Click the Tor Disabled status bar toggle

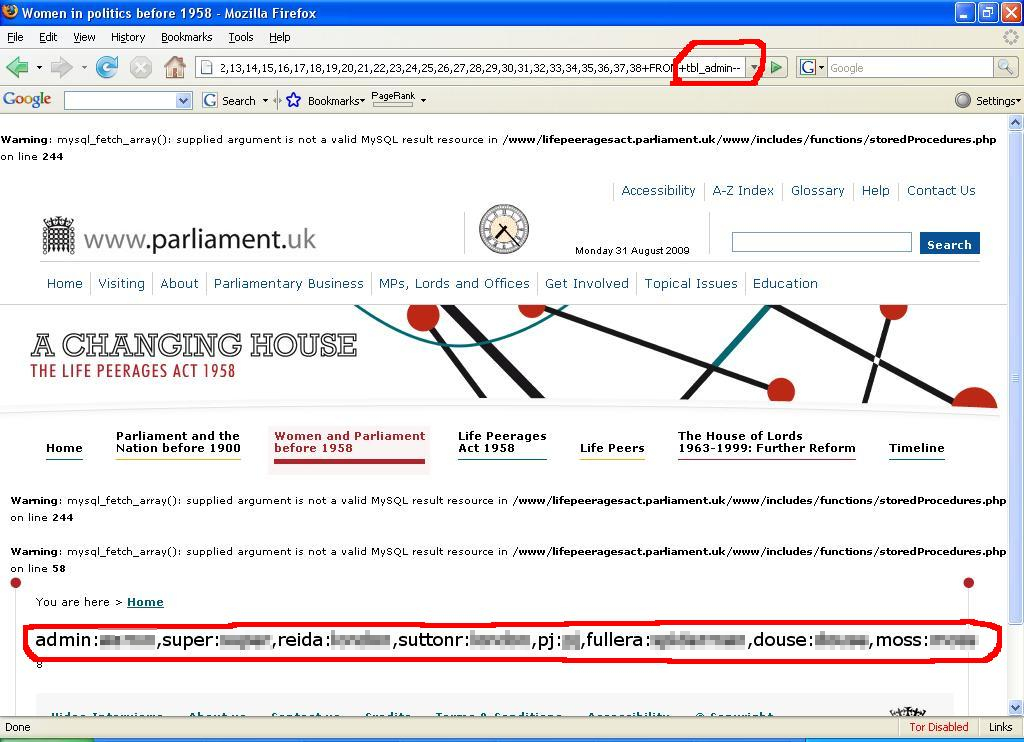coord(938,727)
